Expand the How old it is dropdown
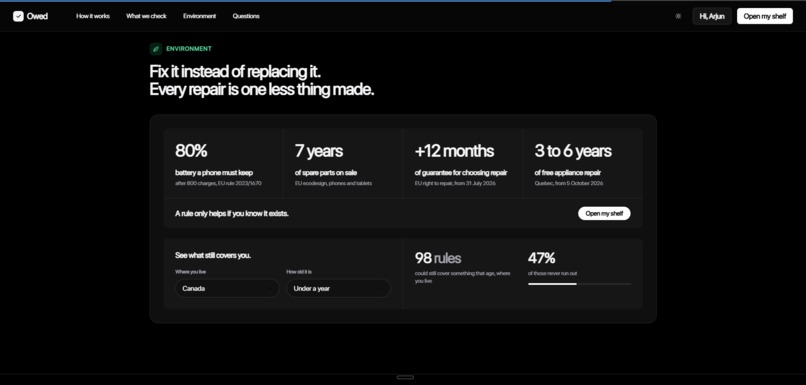Image resolution: width=806 pixels, height=385 pixels. pyautogui.click(x=338, y=288)
